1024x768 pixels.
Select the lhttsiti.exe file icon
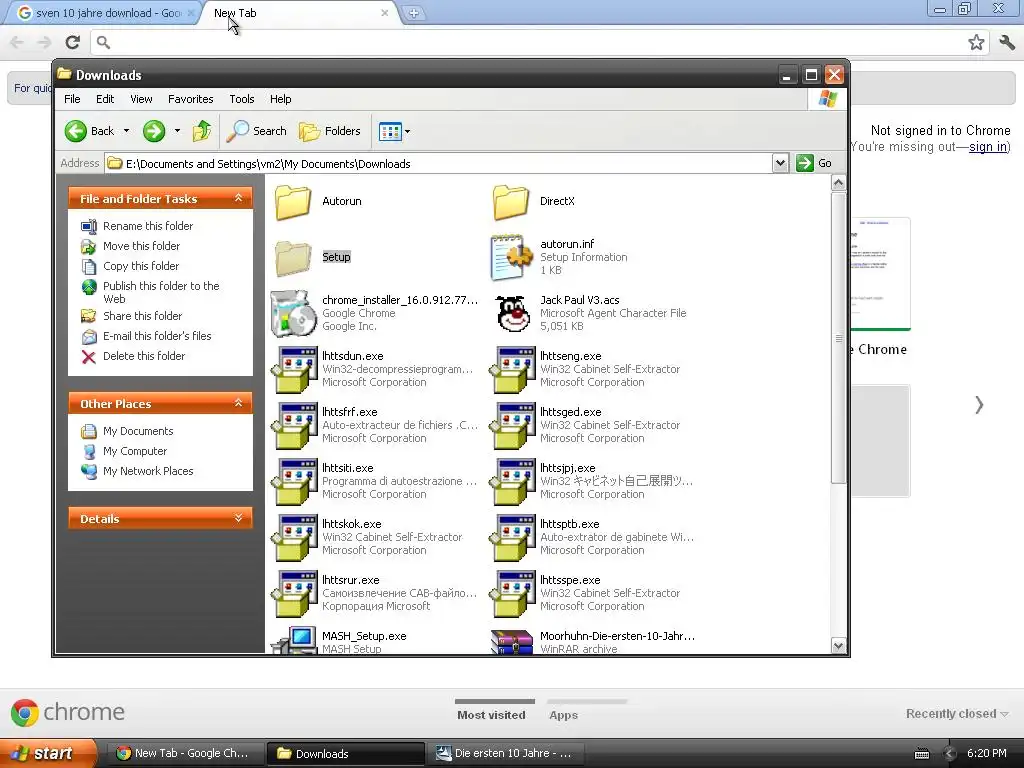[x=293, y=482]
